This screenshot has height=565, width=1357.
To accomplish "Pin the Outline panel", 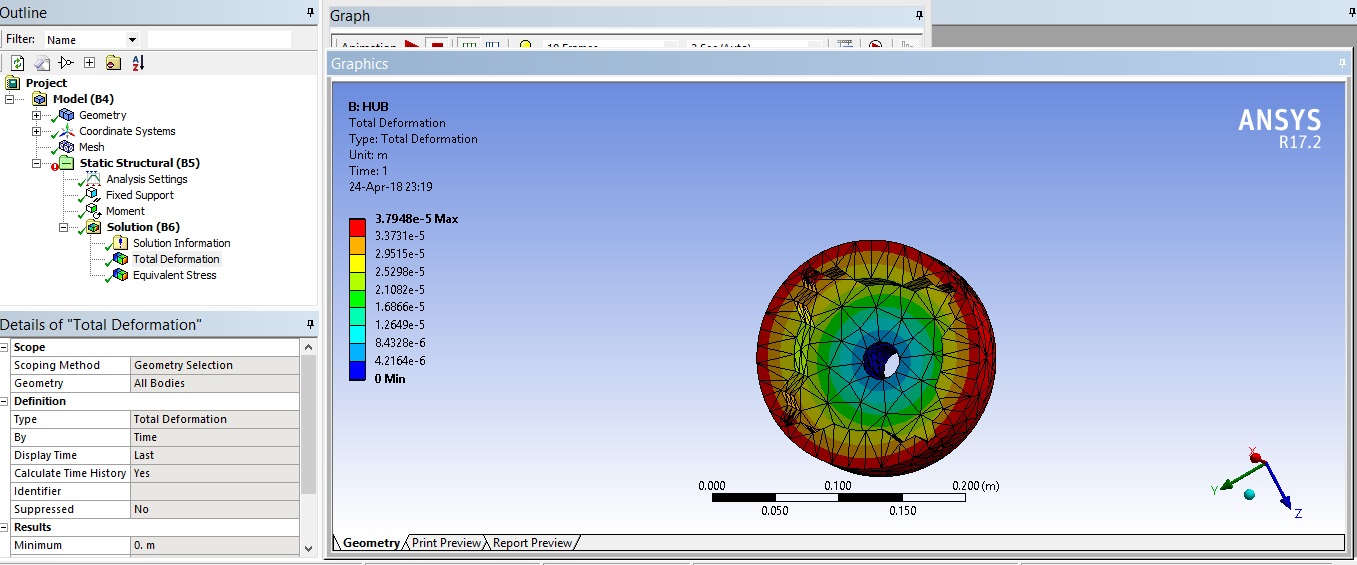I will [x=310, y=12].
